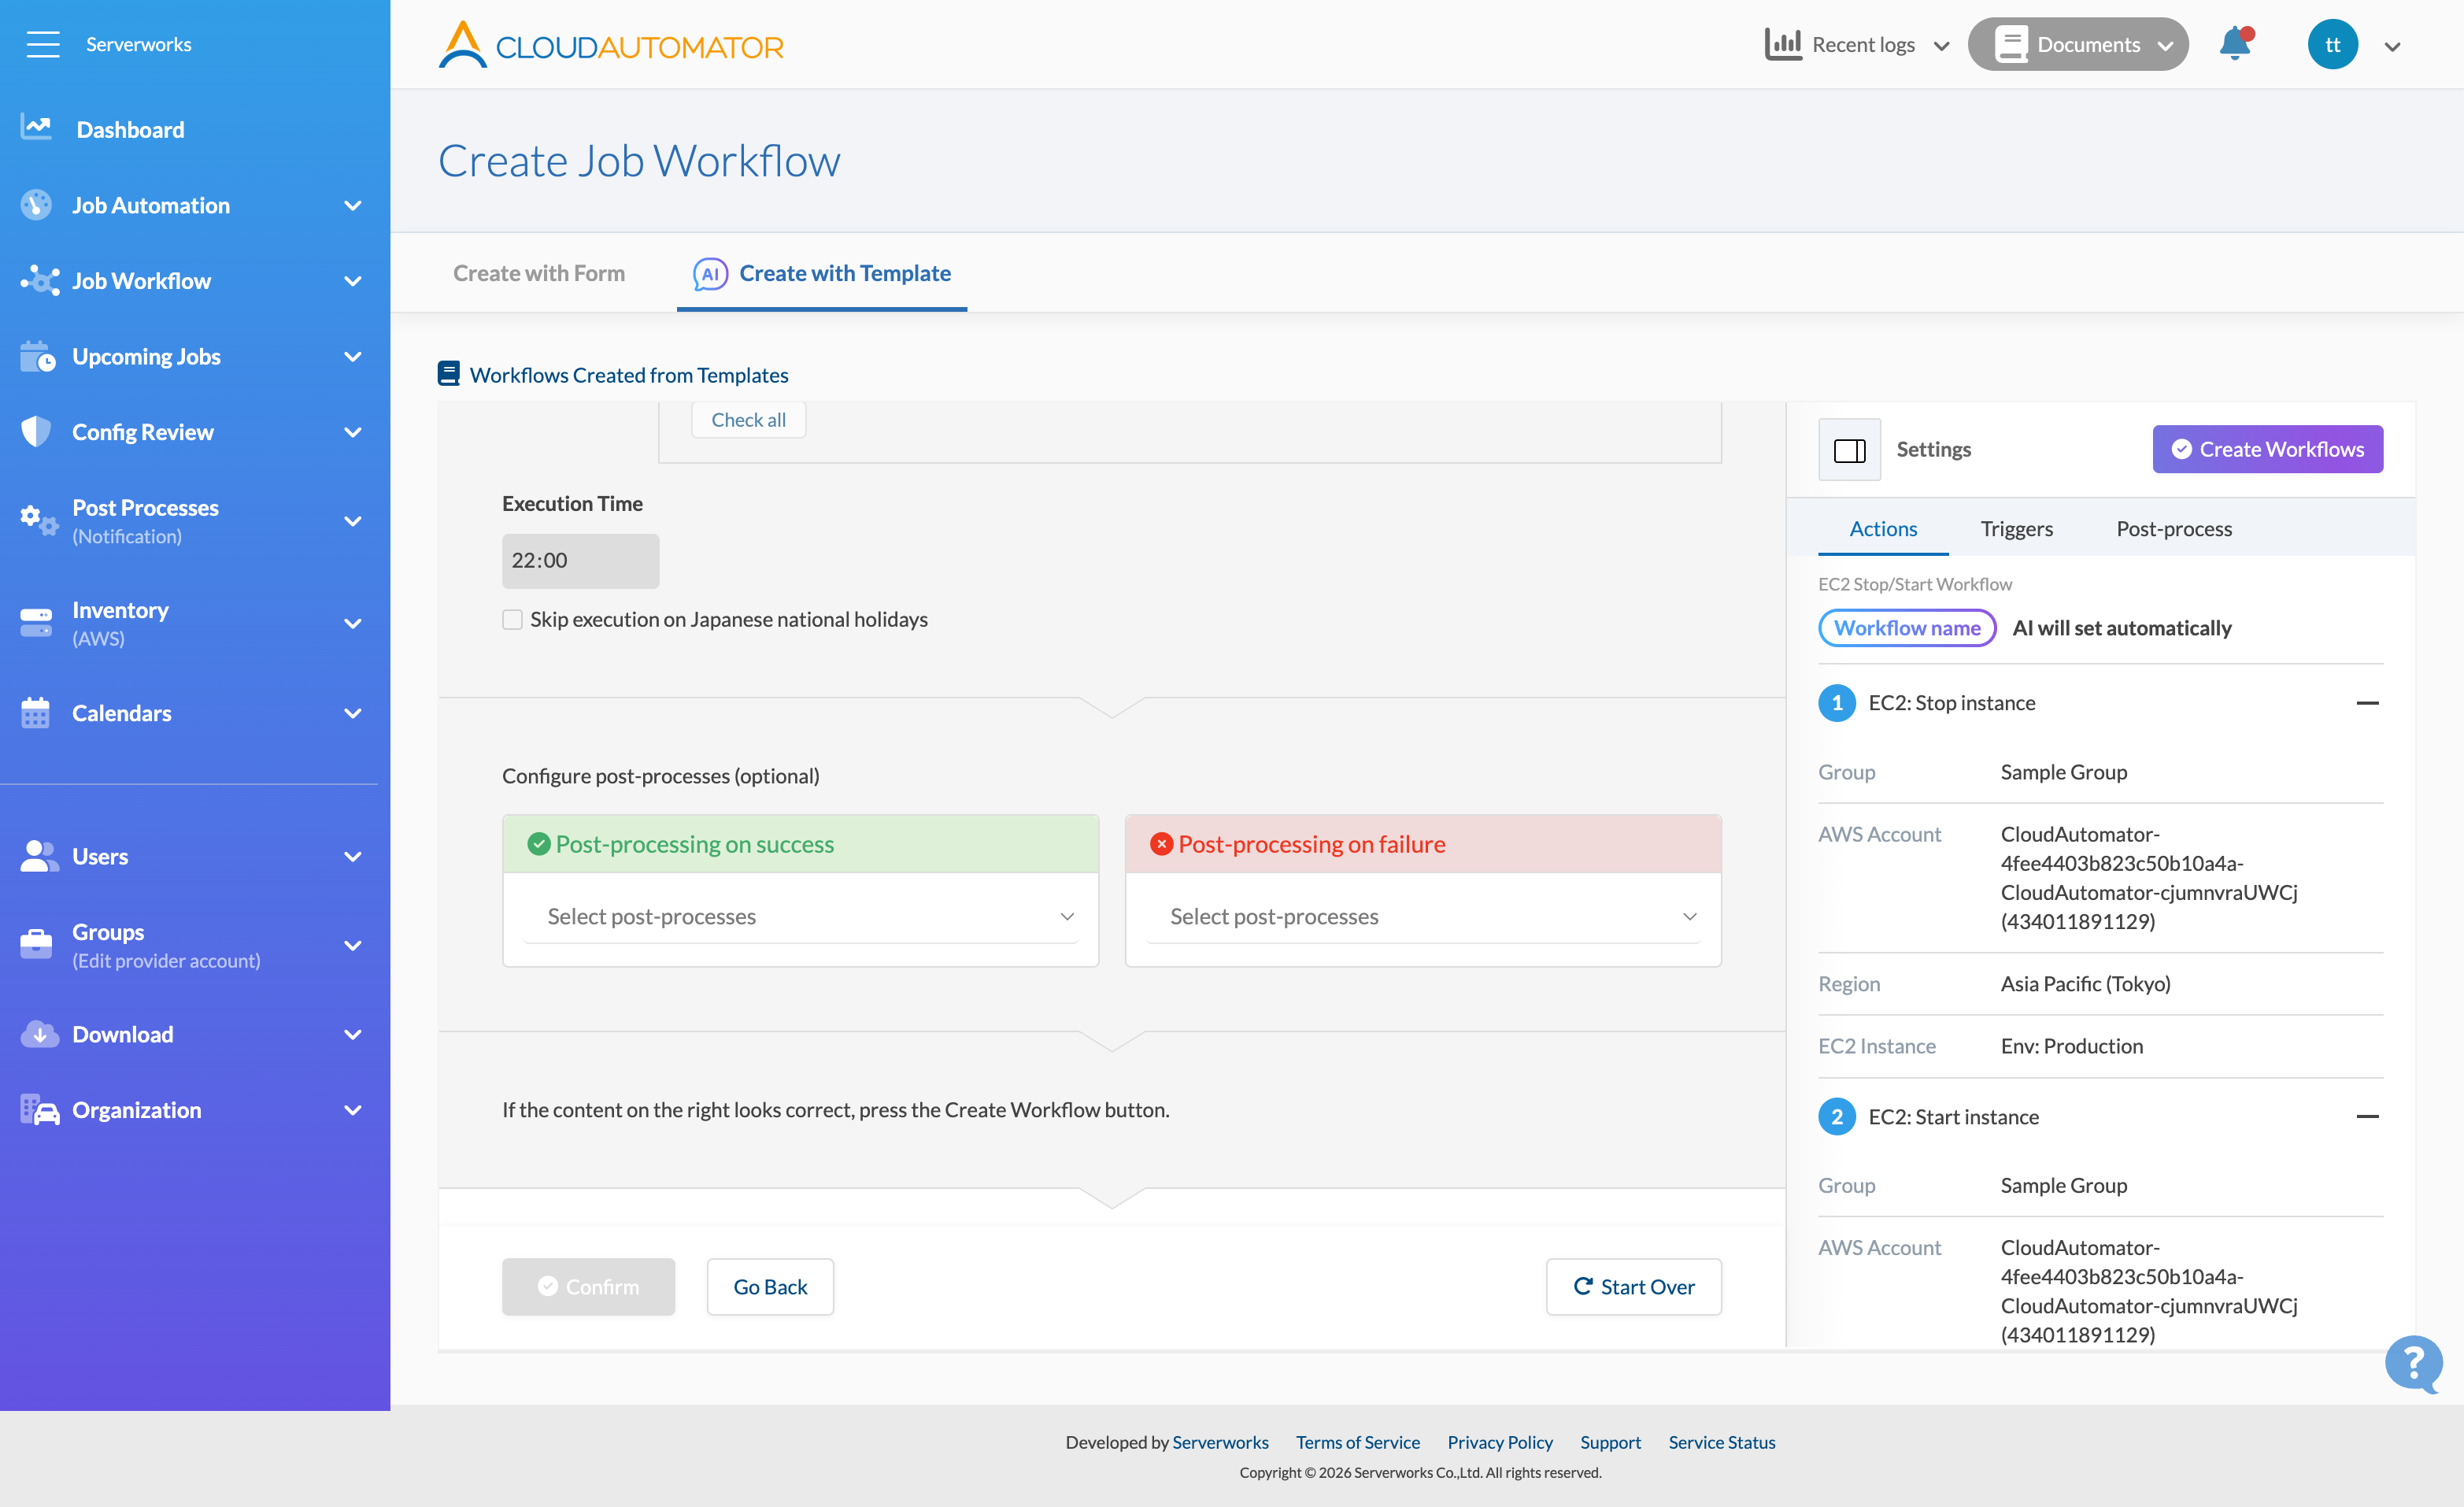Switch to the Triggers tab
Image resolution: width=2464 pixels, height=1507 pixels.
click(x=2017, y=529)
